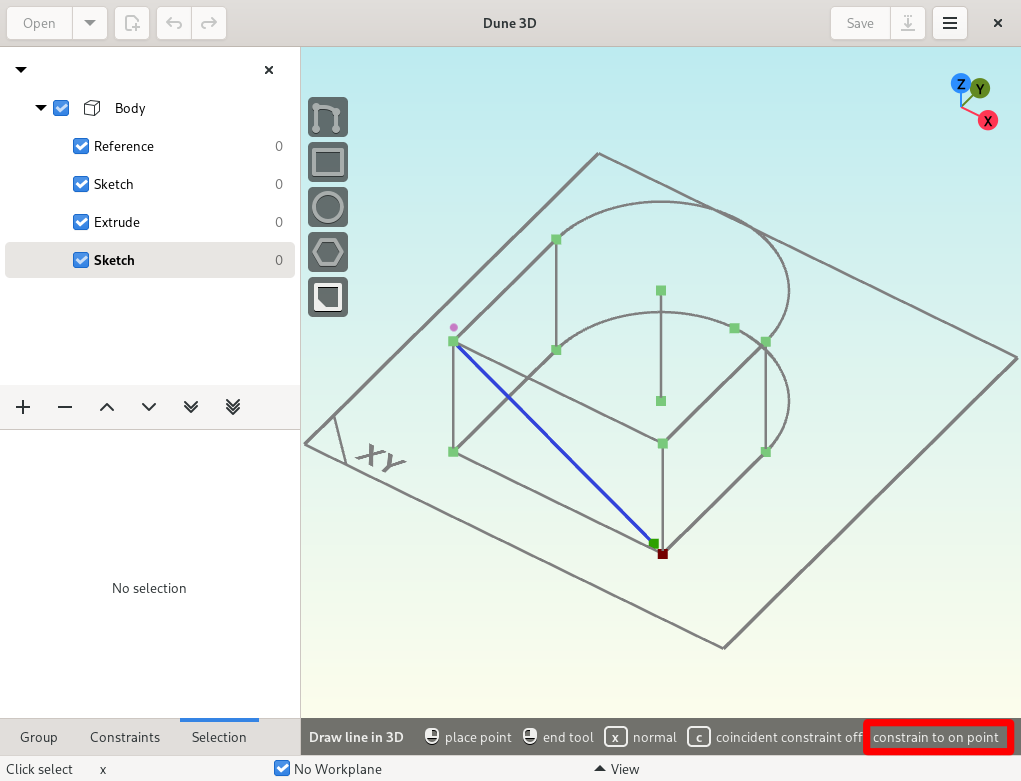Move group to end of body

point(191,407)
